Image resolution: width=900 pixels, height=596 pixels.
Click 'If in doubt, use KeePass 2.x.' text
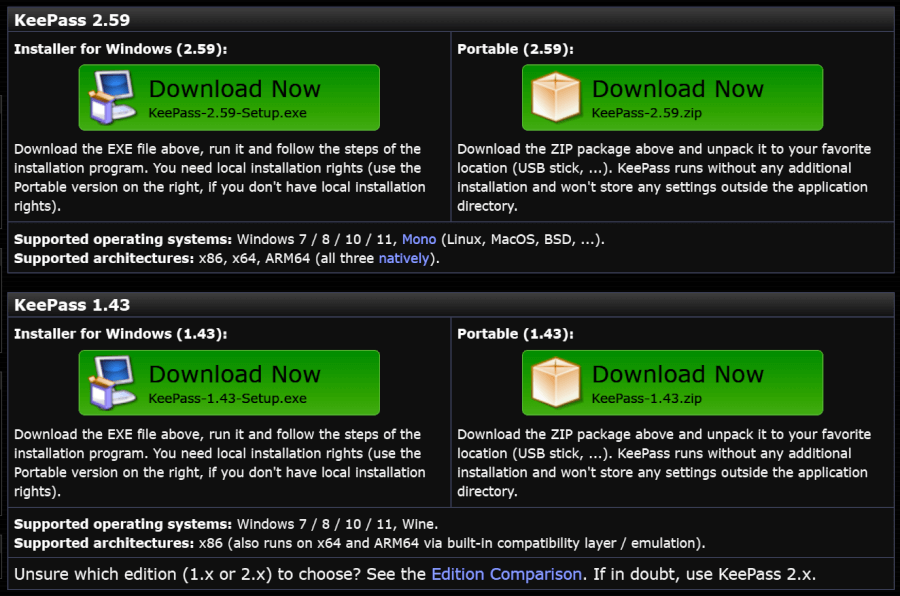coord(704,574)
